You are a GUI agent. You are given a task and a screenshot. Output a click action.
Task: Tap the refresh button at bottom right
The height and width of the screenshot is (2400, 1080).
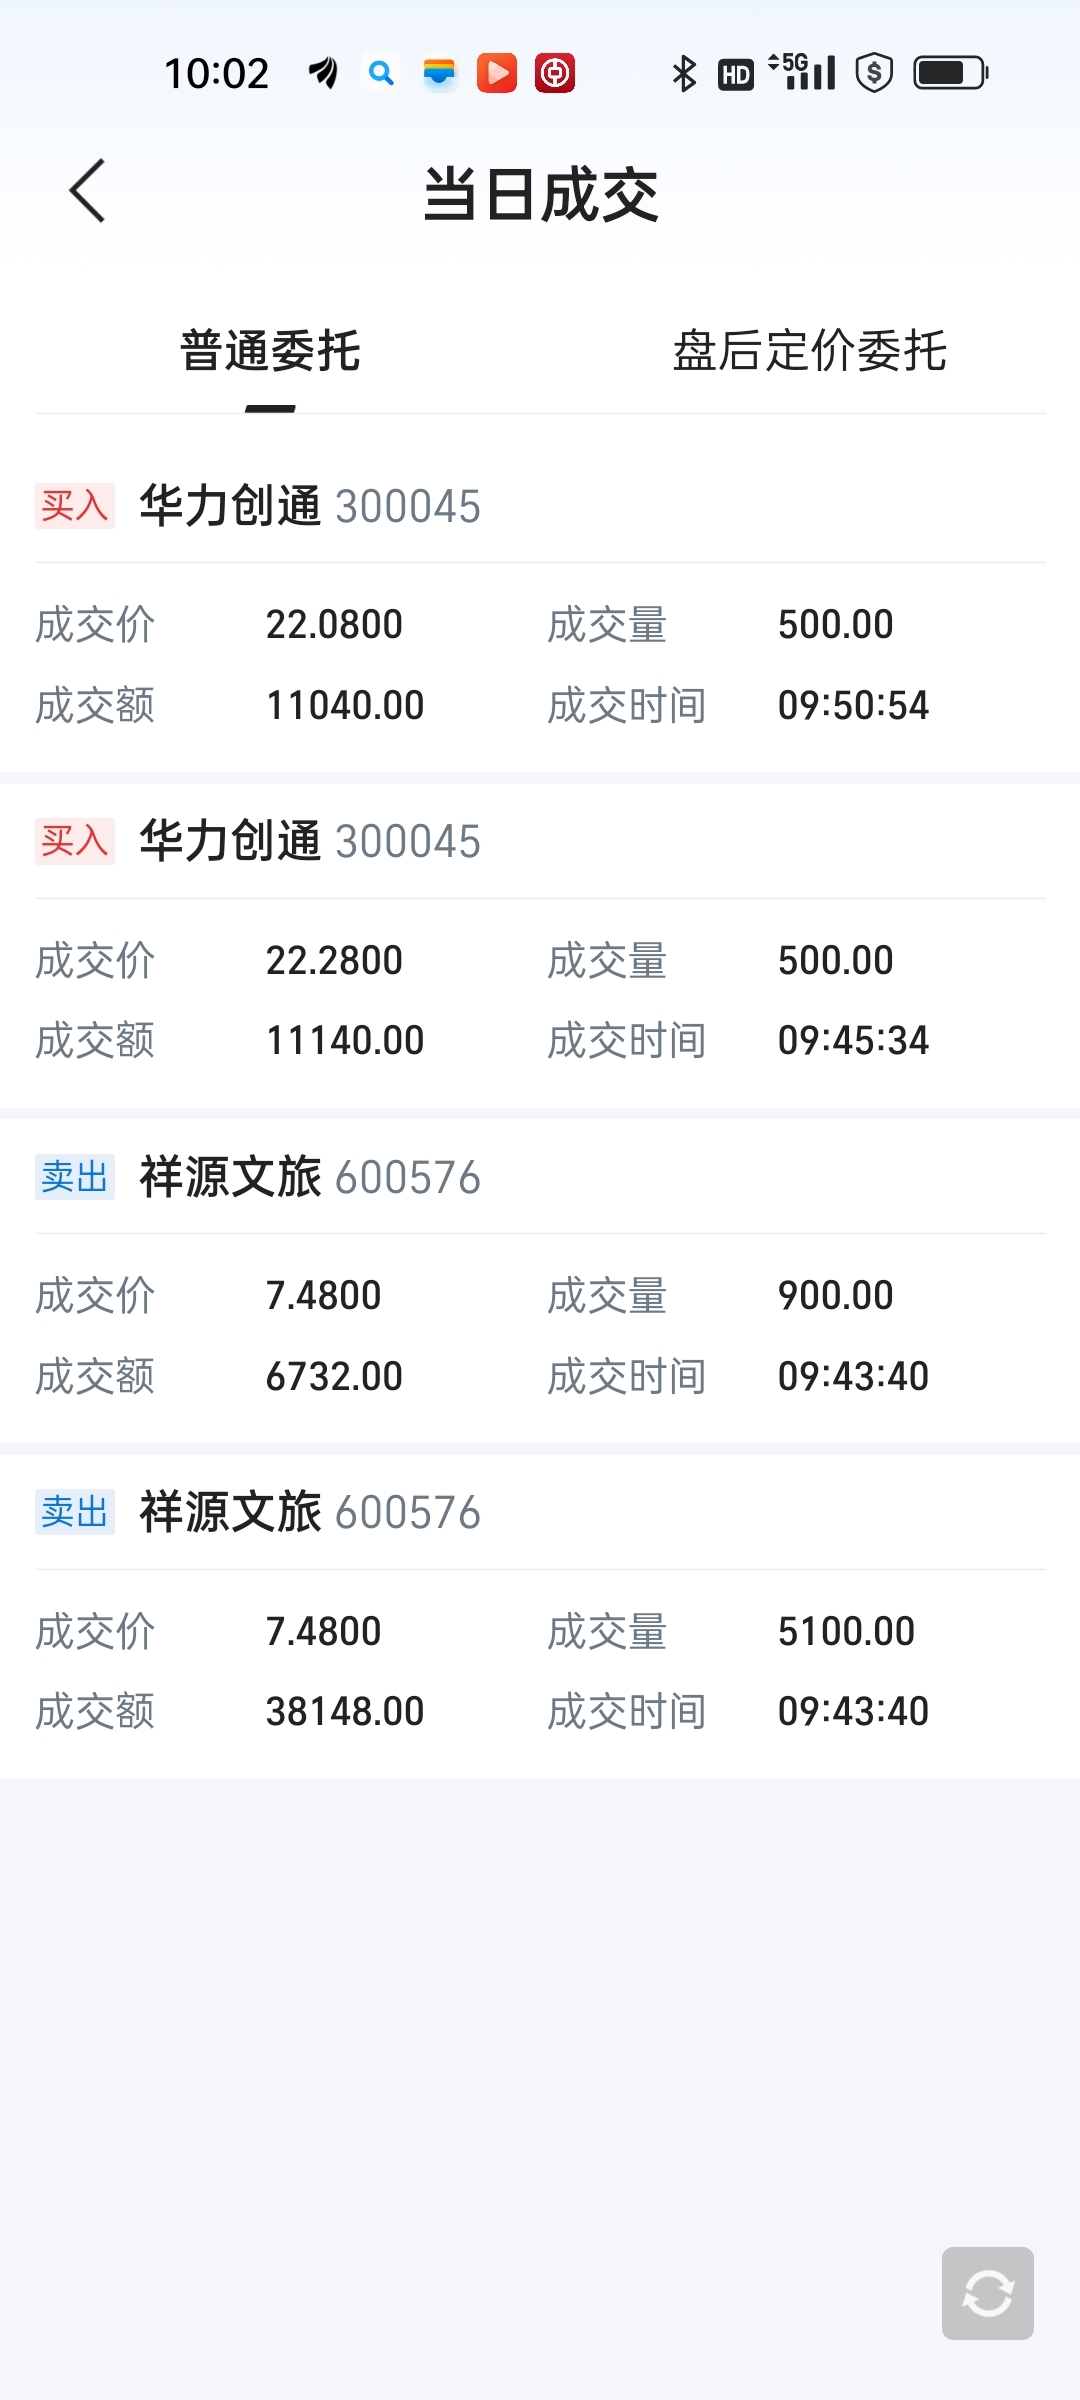987,2292
